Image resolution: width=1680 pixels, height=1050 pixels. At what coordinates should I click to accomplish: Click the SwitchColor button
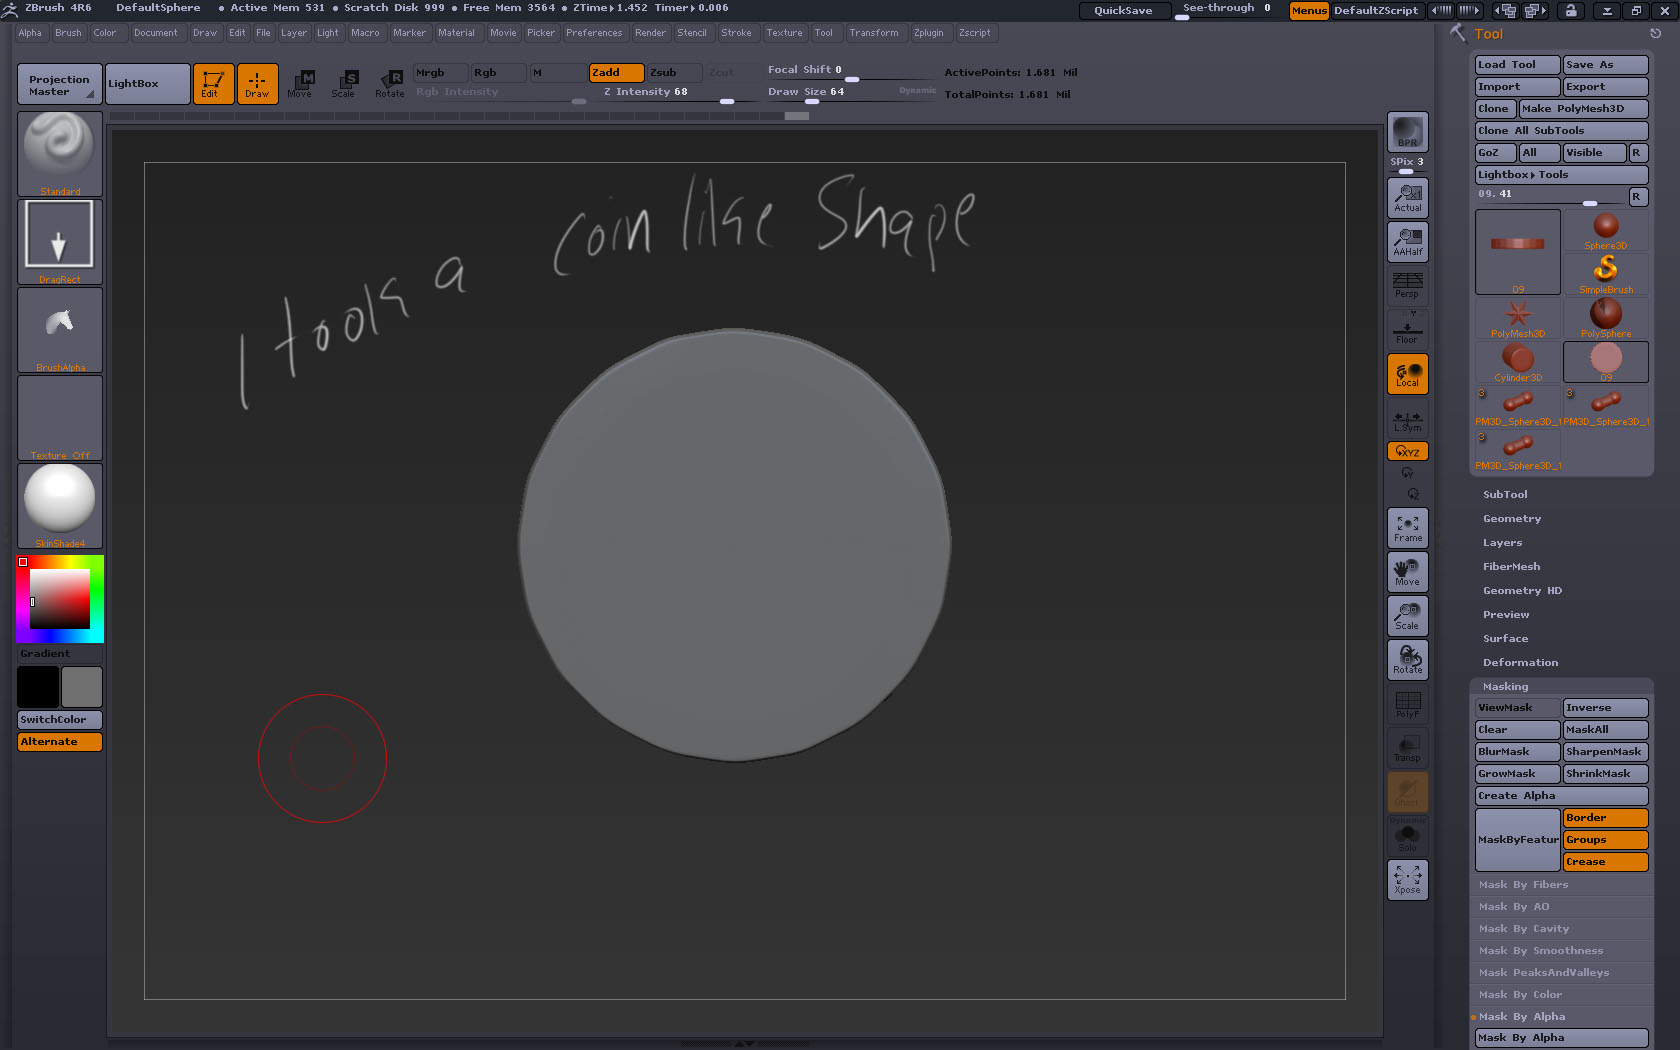coord(60,720)
